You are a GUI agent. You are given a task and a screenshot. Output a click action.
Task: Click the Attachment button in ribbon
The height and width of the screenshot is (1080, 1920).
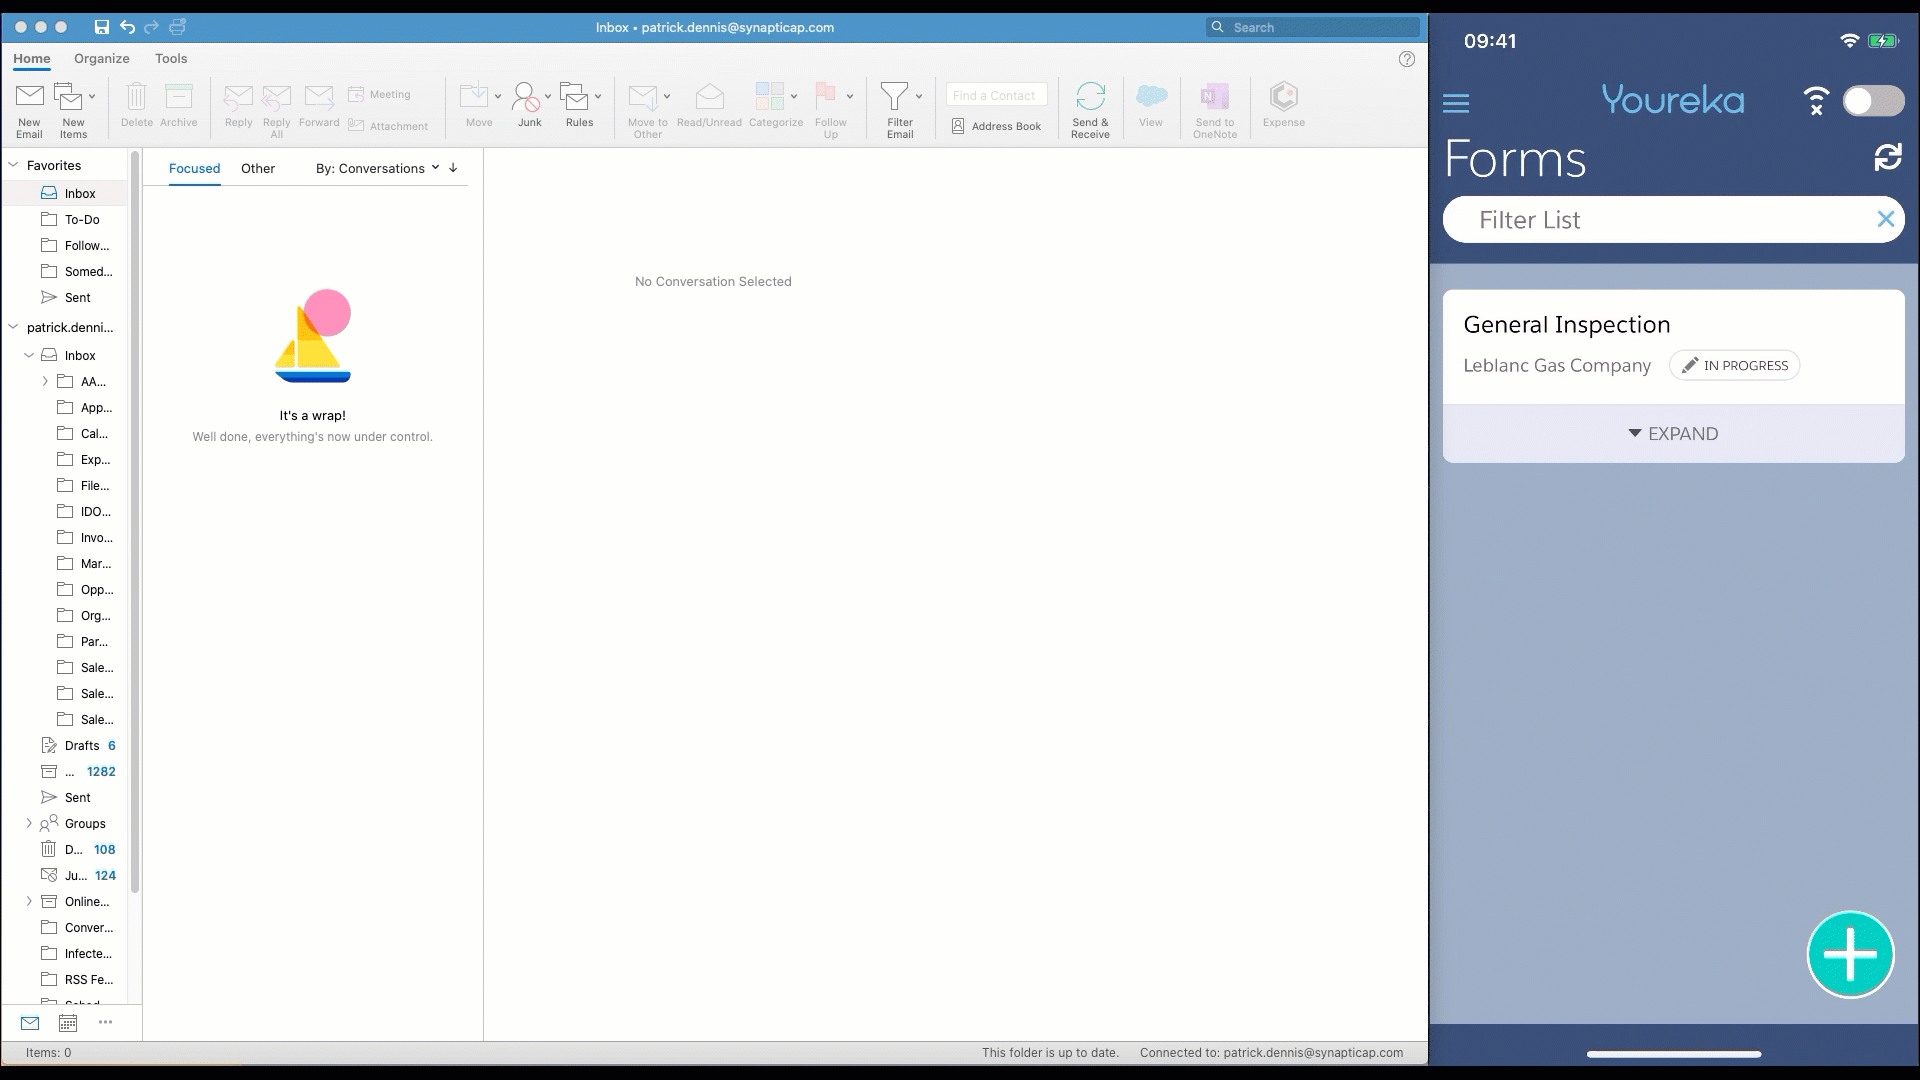388,126
